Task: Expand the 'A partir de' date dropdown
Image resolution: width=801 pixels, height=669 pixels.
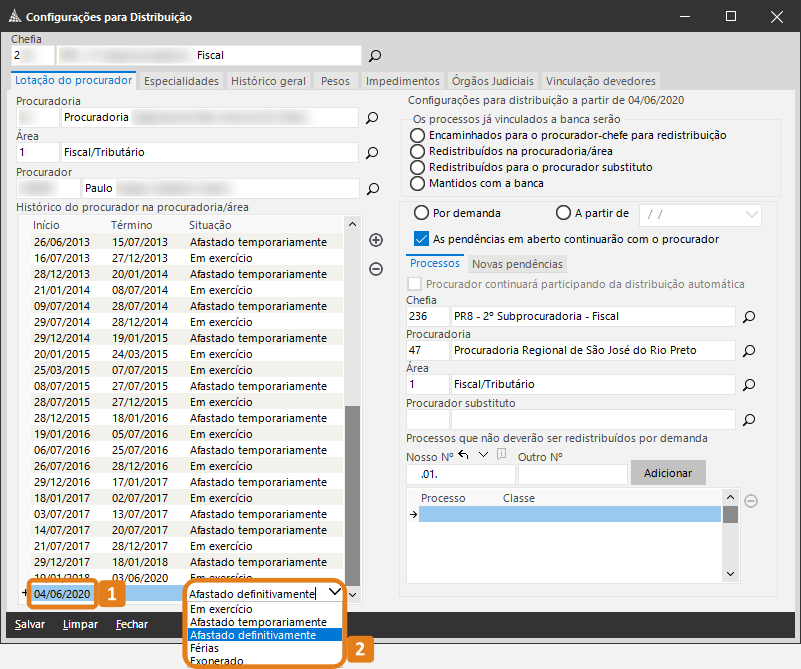Action: 751,214
